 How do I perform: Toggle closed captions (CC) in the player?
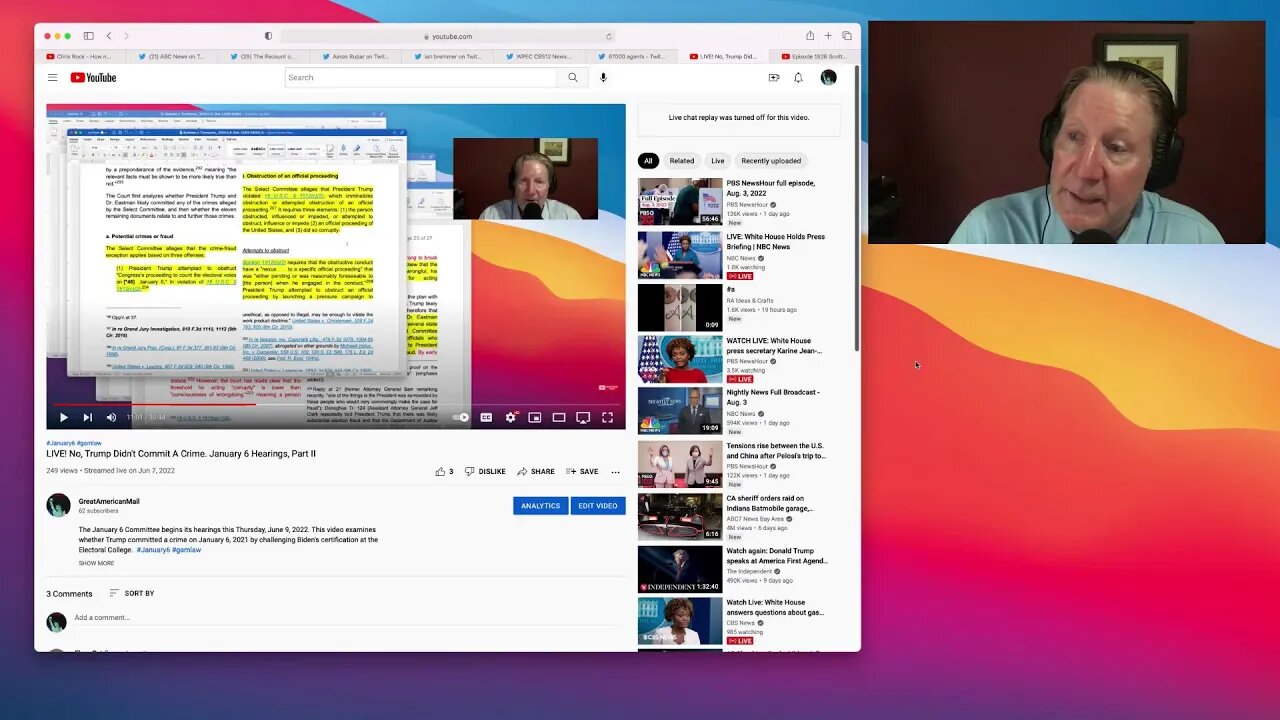tap(486, 417)
